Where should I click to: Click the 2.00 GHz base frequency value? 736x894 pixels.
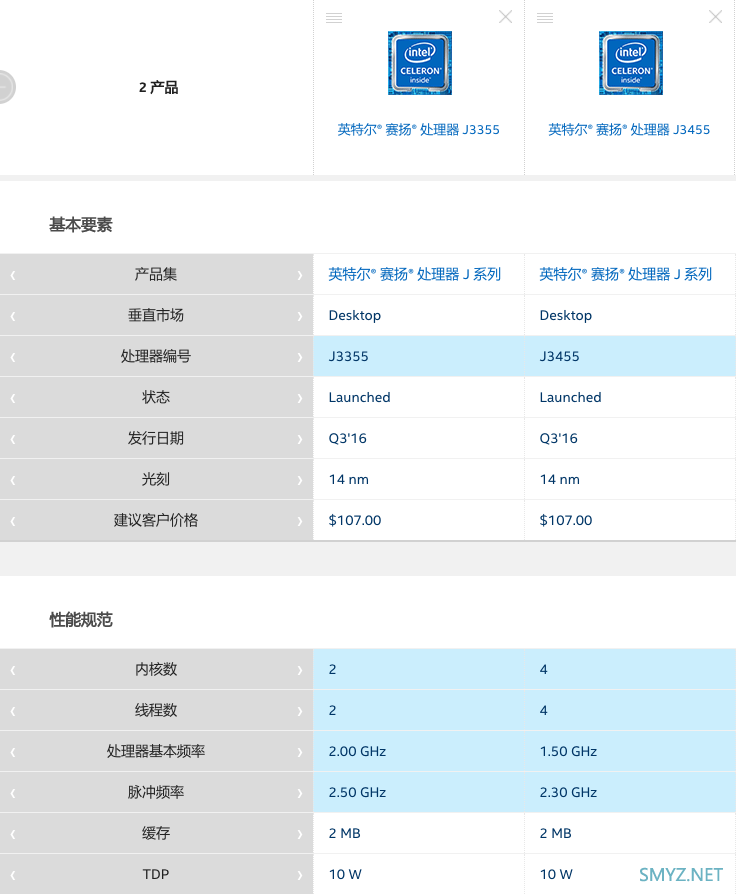357,751
